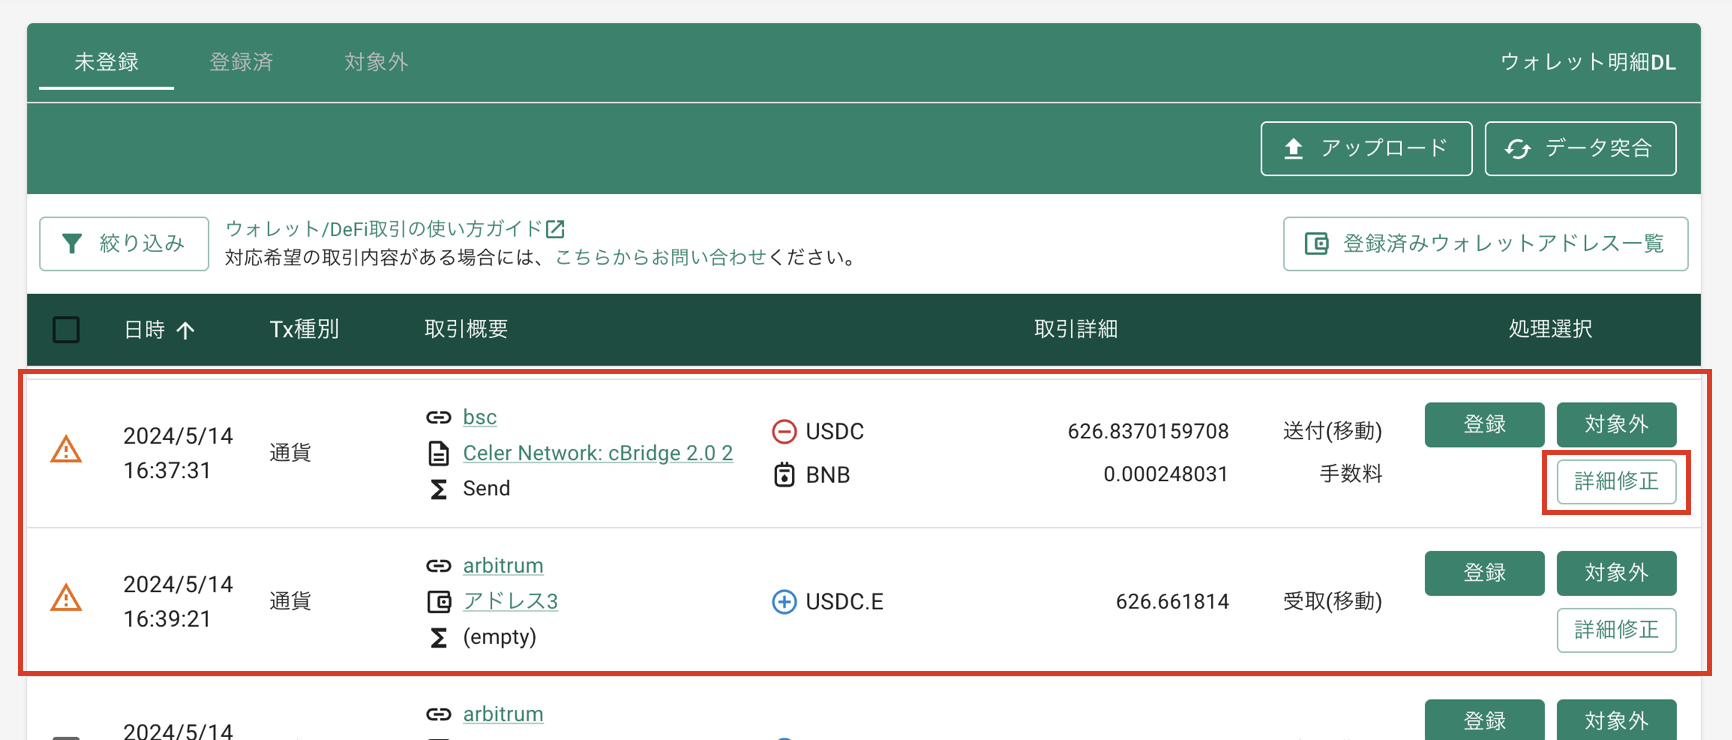Click document icon beside Celer Network
The image size is (1732, 740).
(438, 453)
